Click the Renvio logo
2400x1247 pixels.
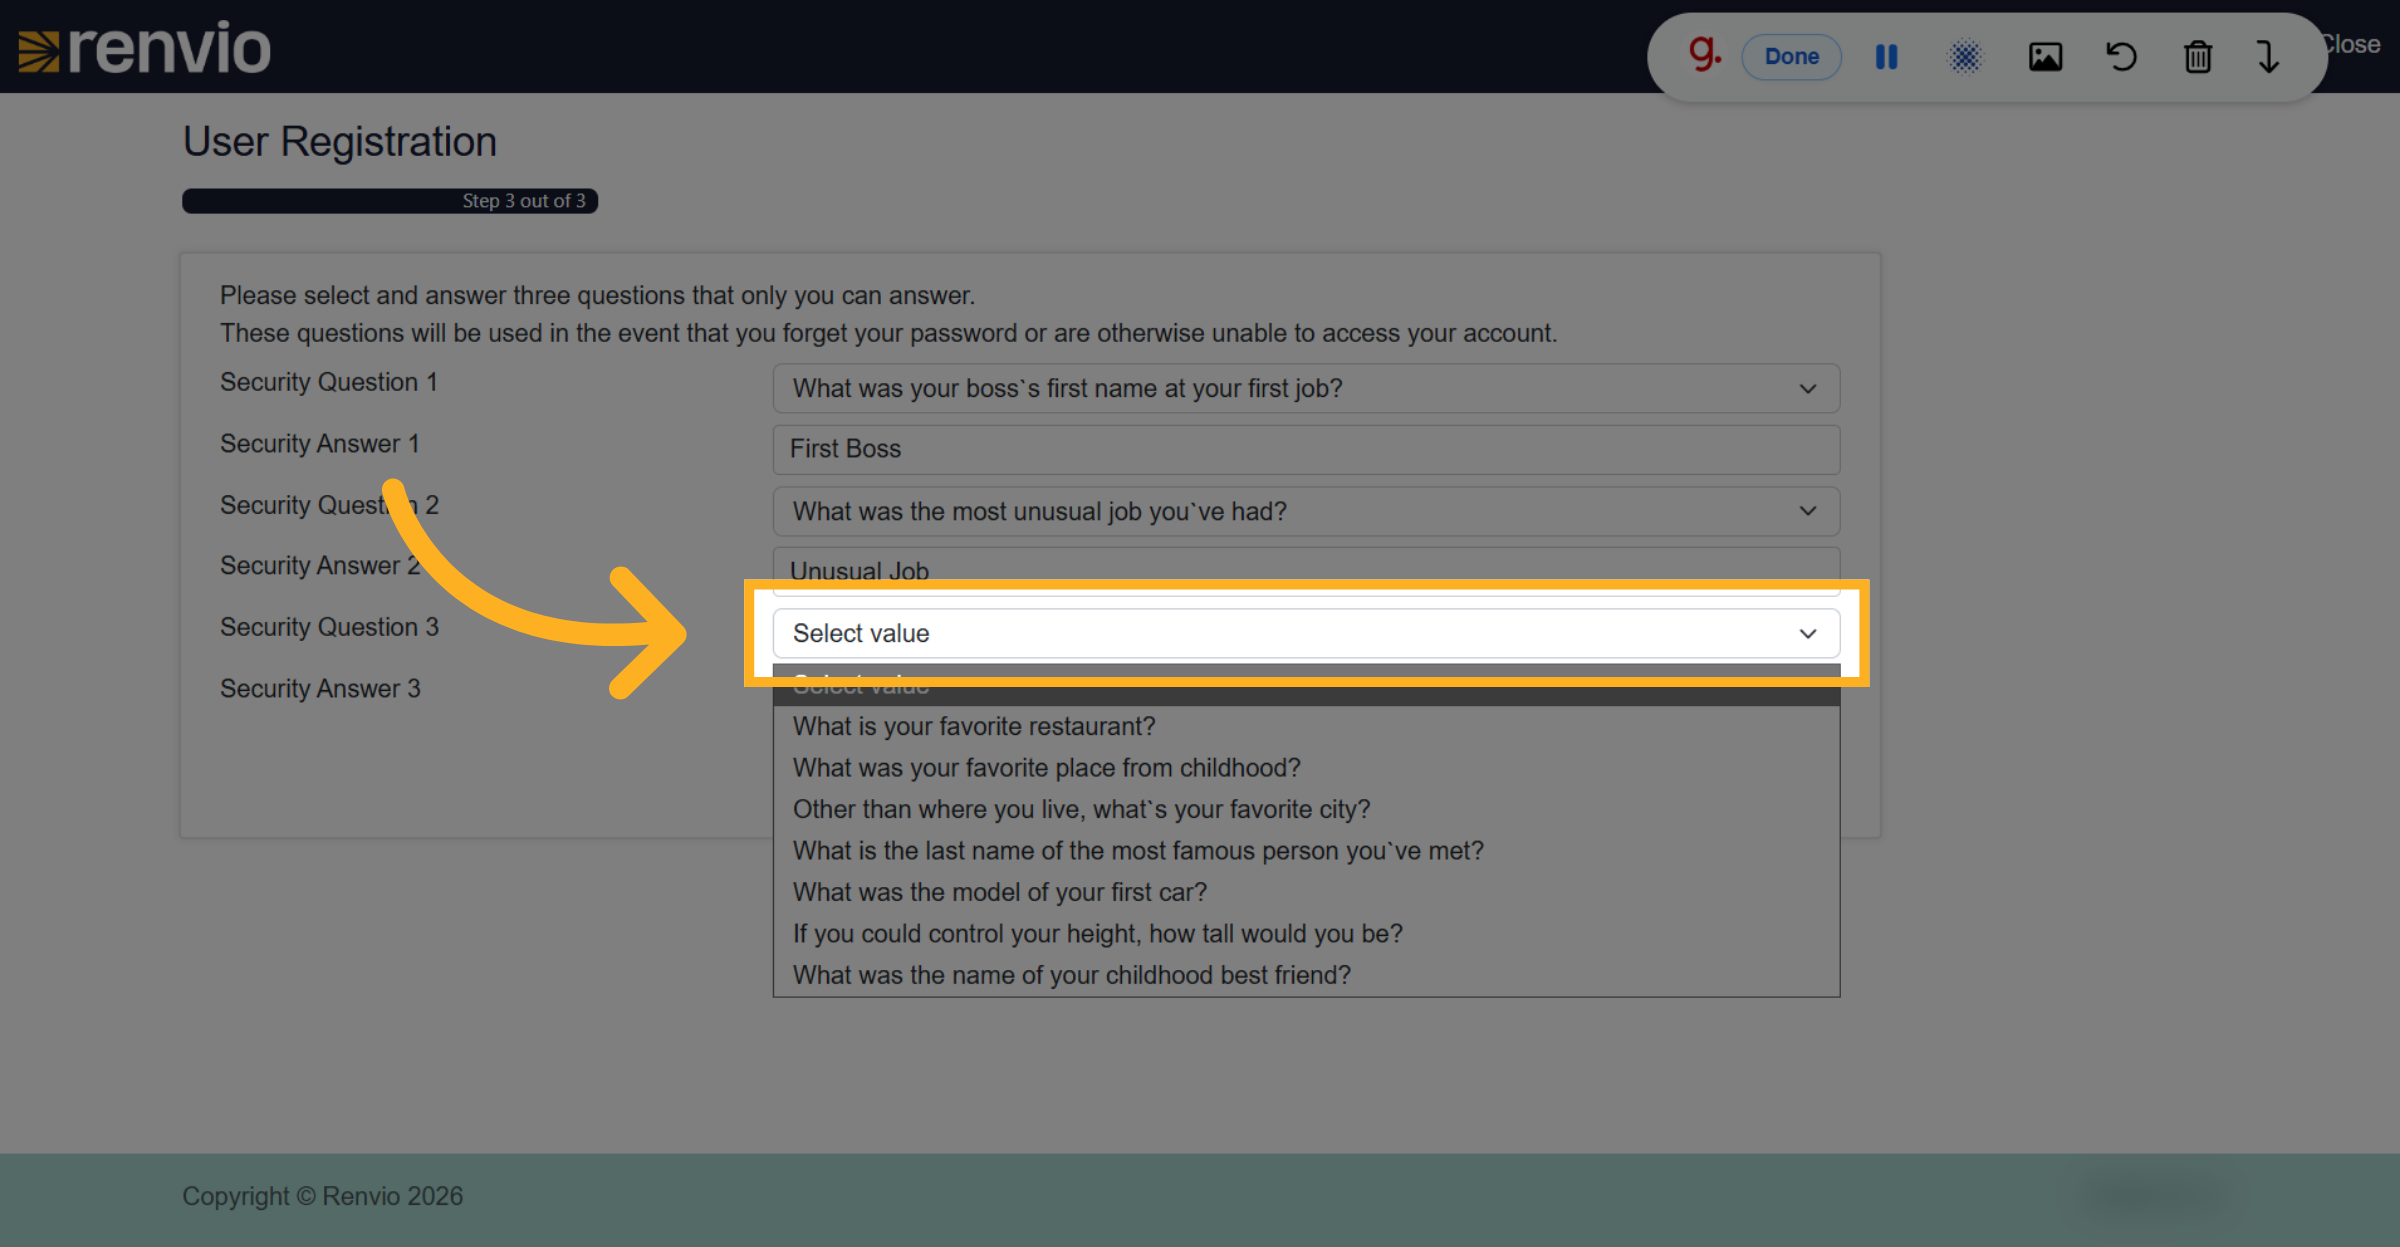(x=145, y=48)
